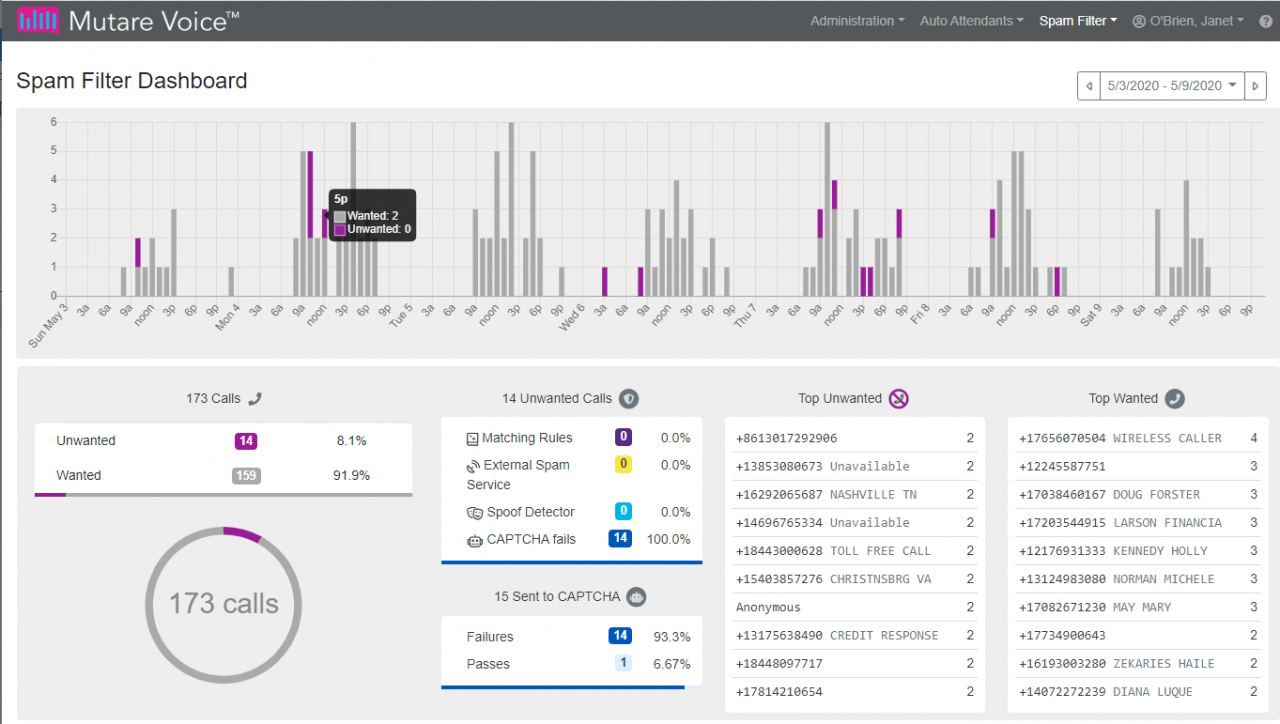Select wanted caller NORMAN MICHELE

click(1138, 579)
